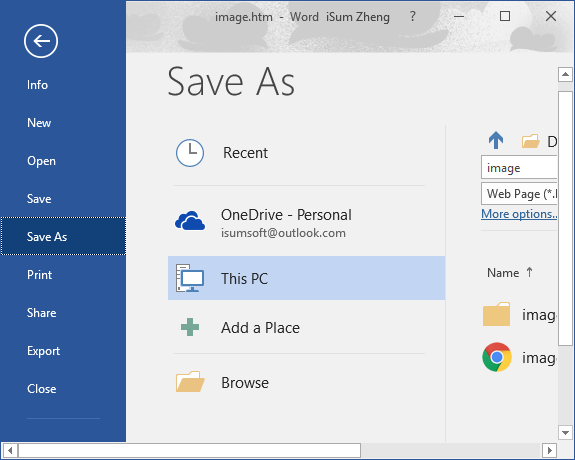Click the vertical scrollbar up arrow
The width and height of the screenshot is (575, 460).
tap(565, 74)
